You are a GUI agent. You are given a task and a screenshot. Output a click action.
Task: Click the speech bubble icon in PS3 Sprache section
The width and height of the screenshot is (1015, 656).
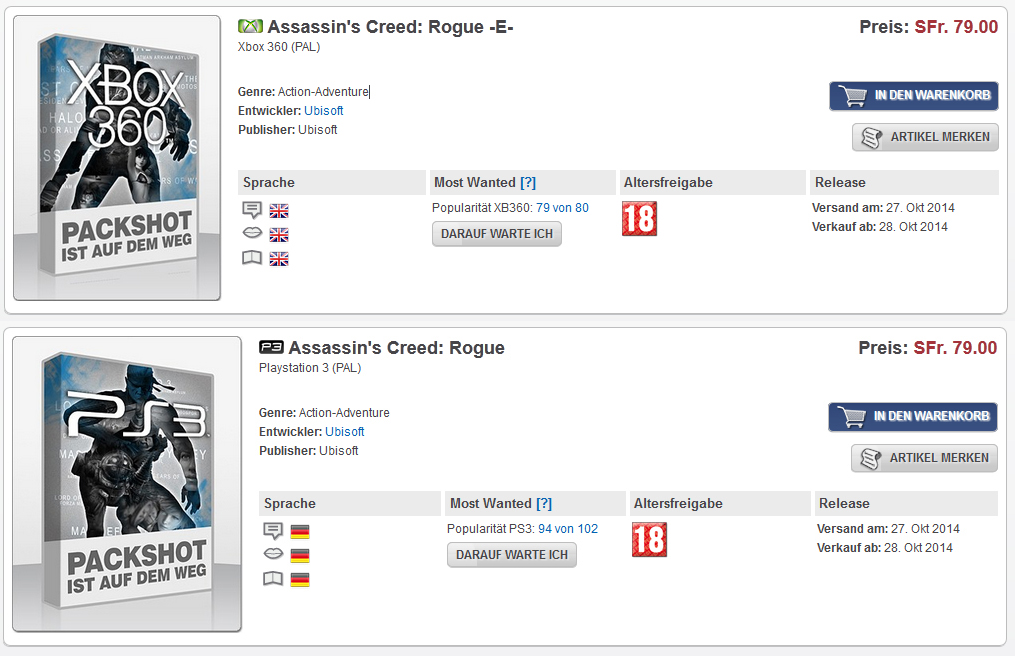[273, 531]
